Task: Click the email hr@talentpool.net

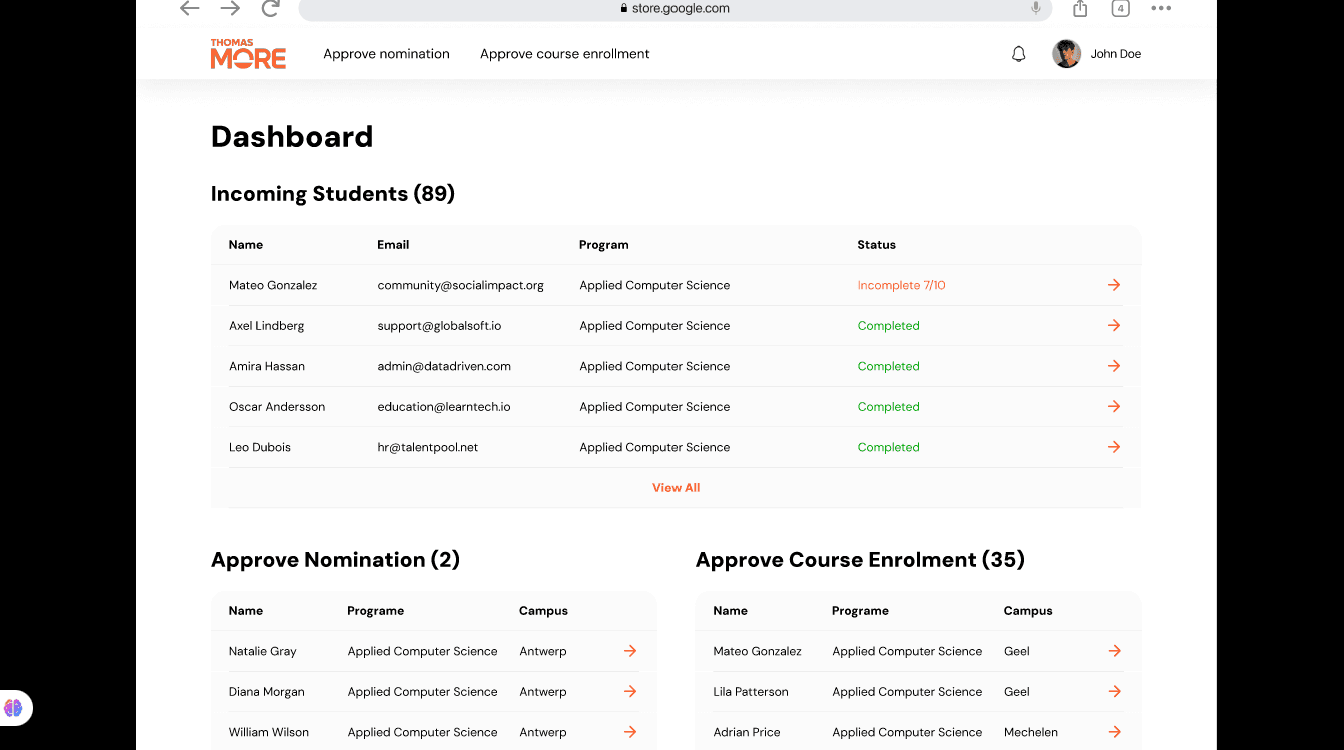Action: pos(427,447)
